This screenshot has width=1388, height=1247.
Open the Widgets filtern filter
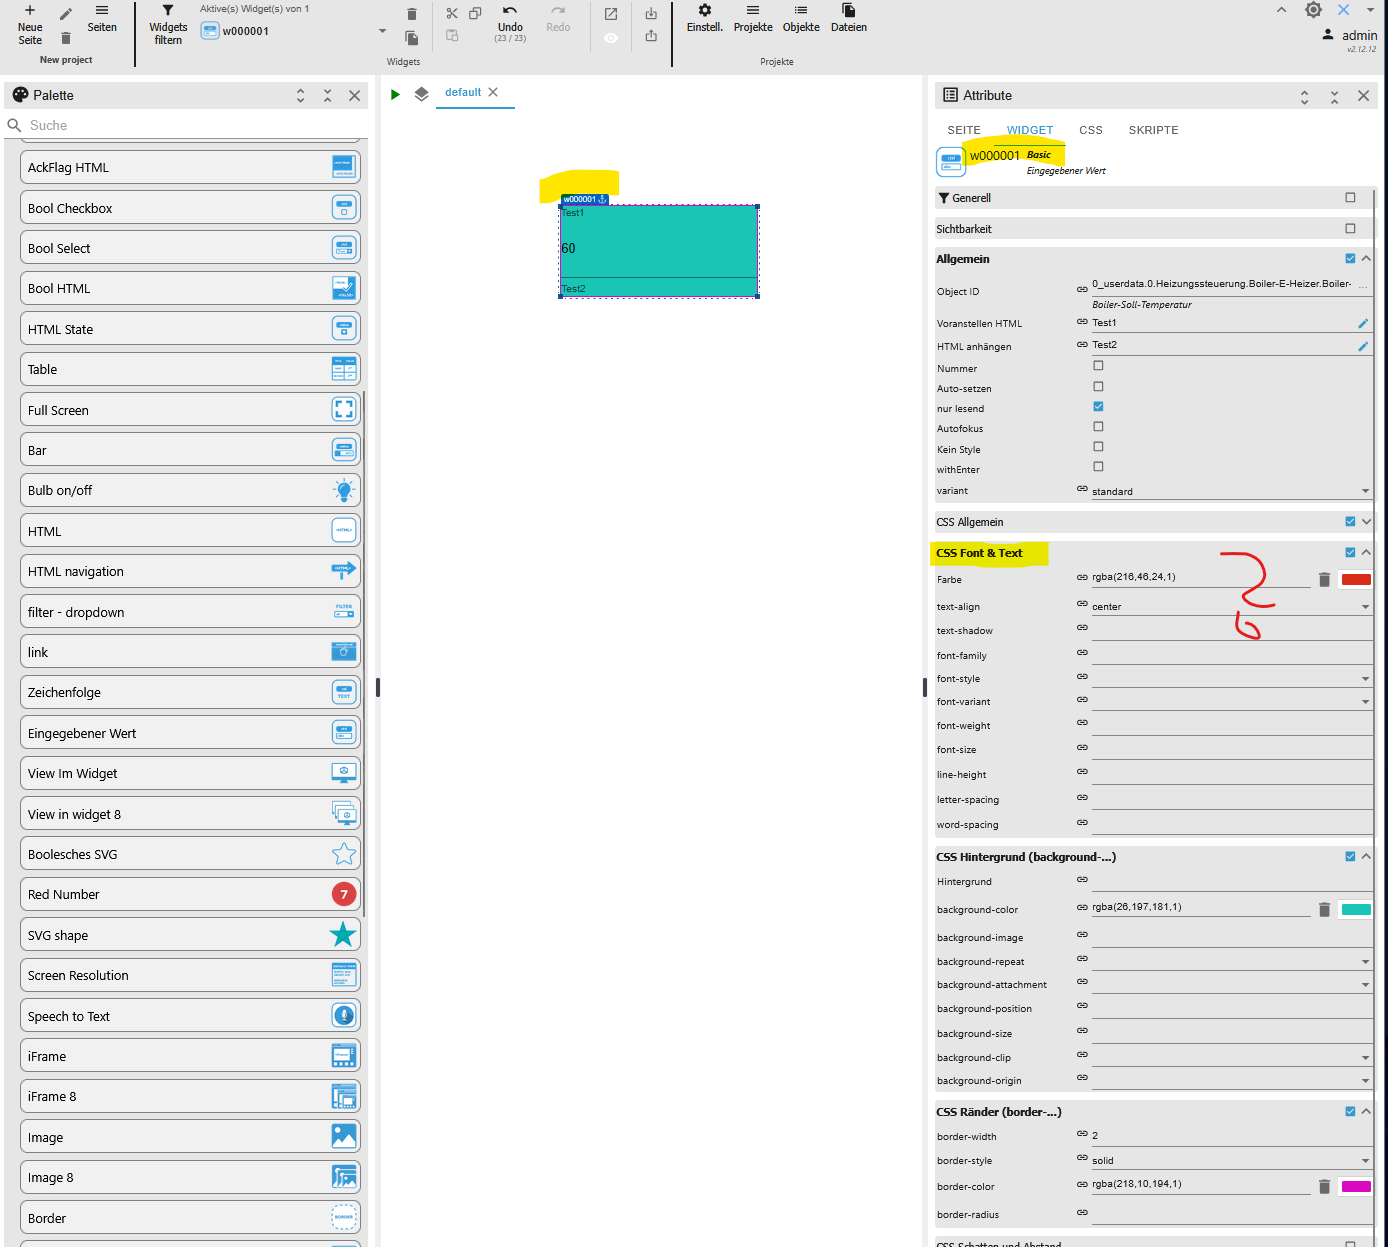tap(168, 25)
